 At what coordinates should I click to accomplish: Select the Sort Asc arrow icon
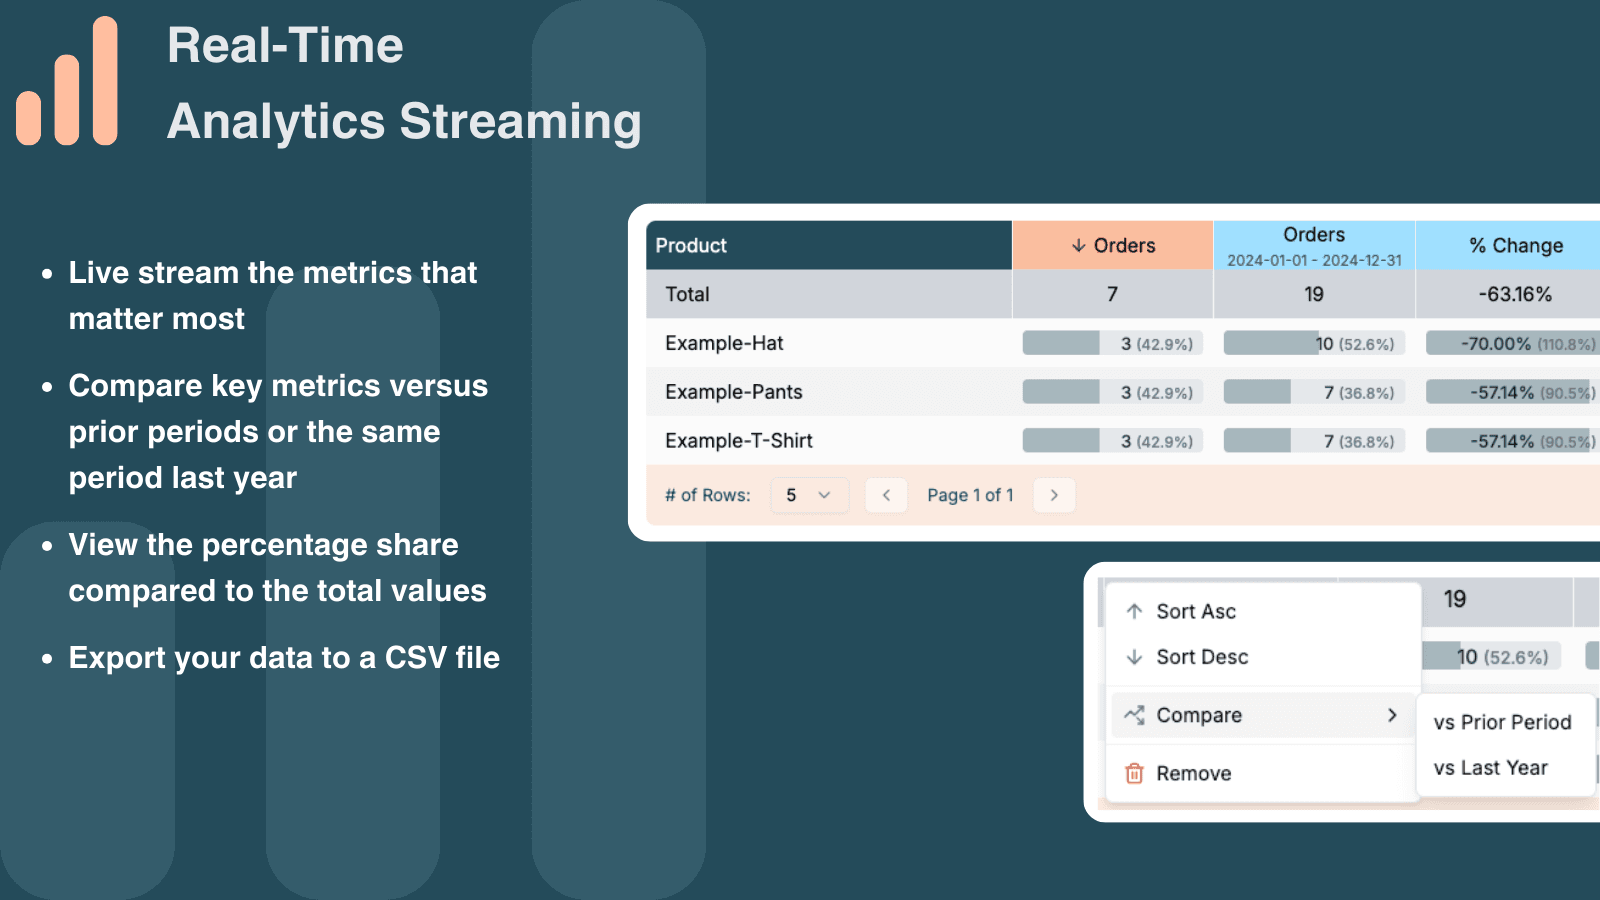1134,611
